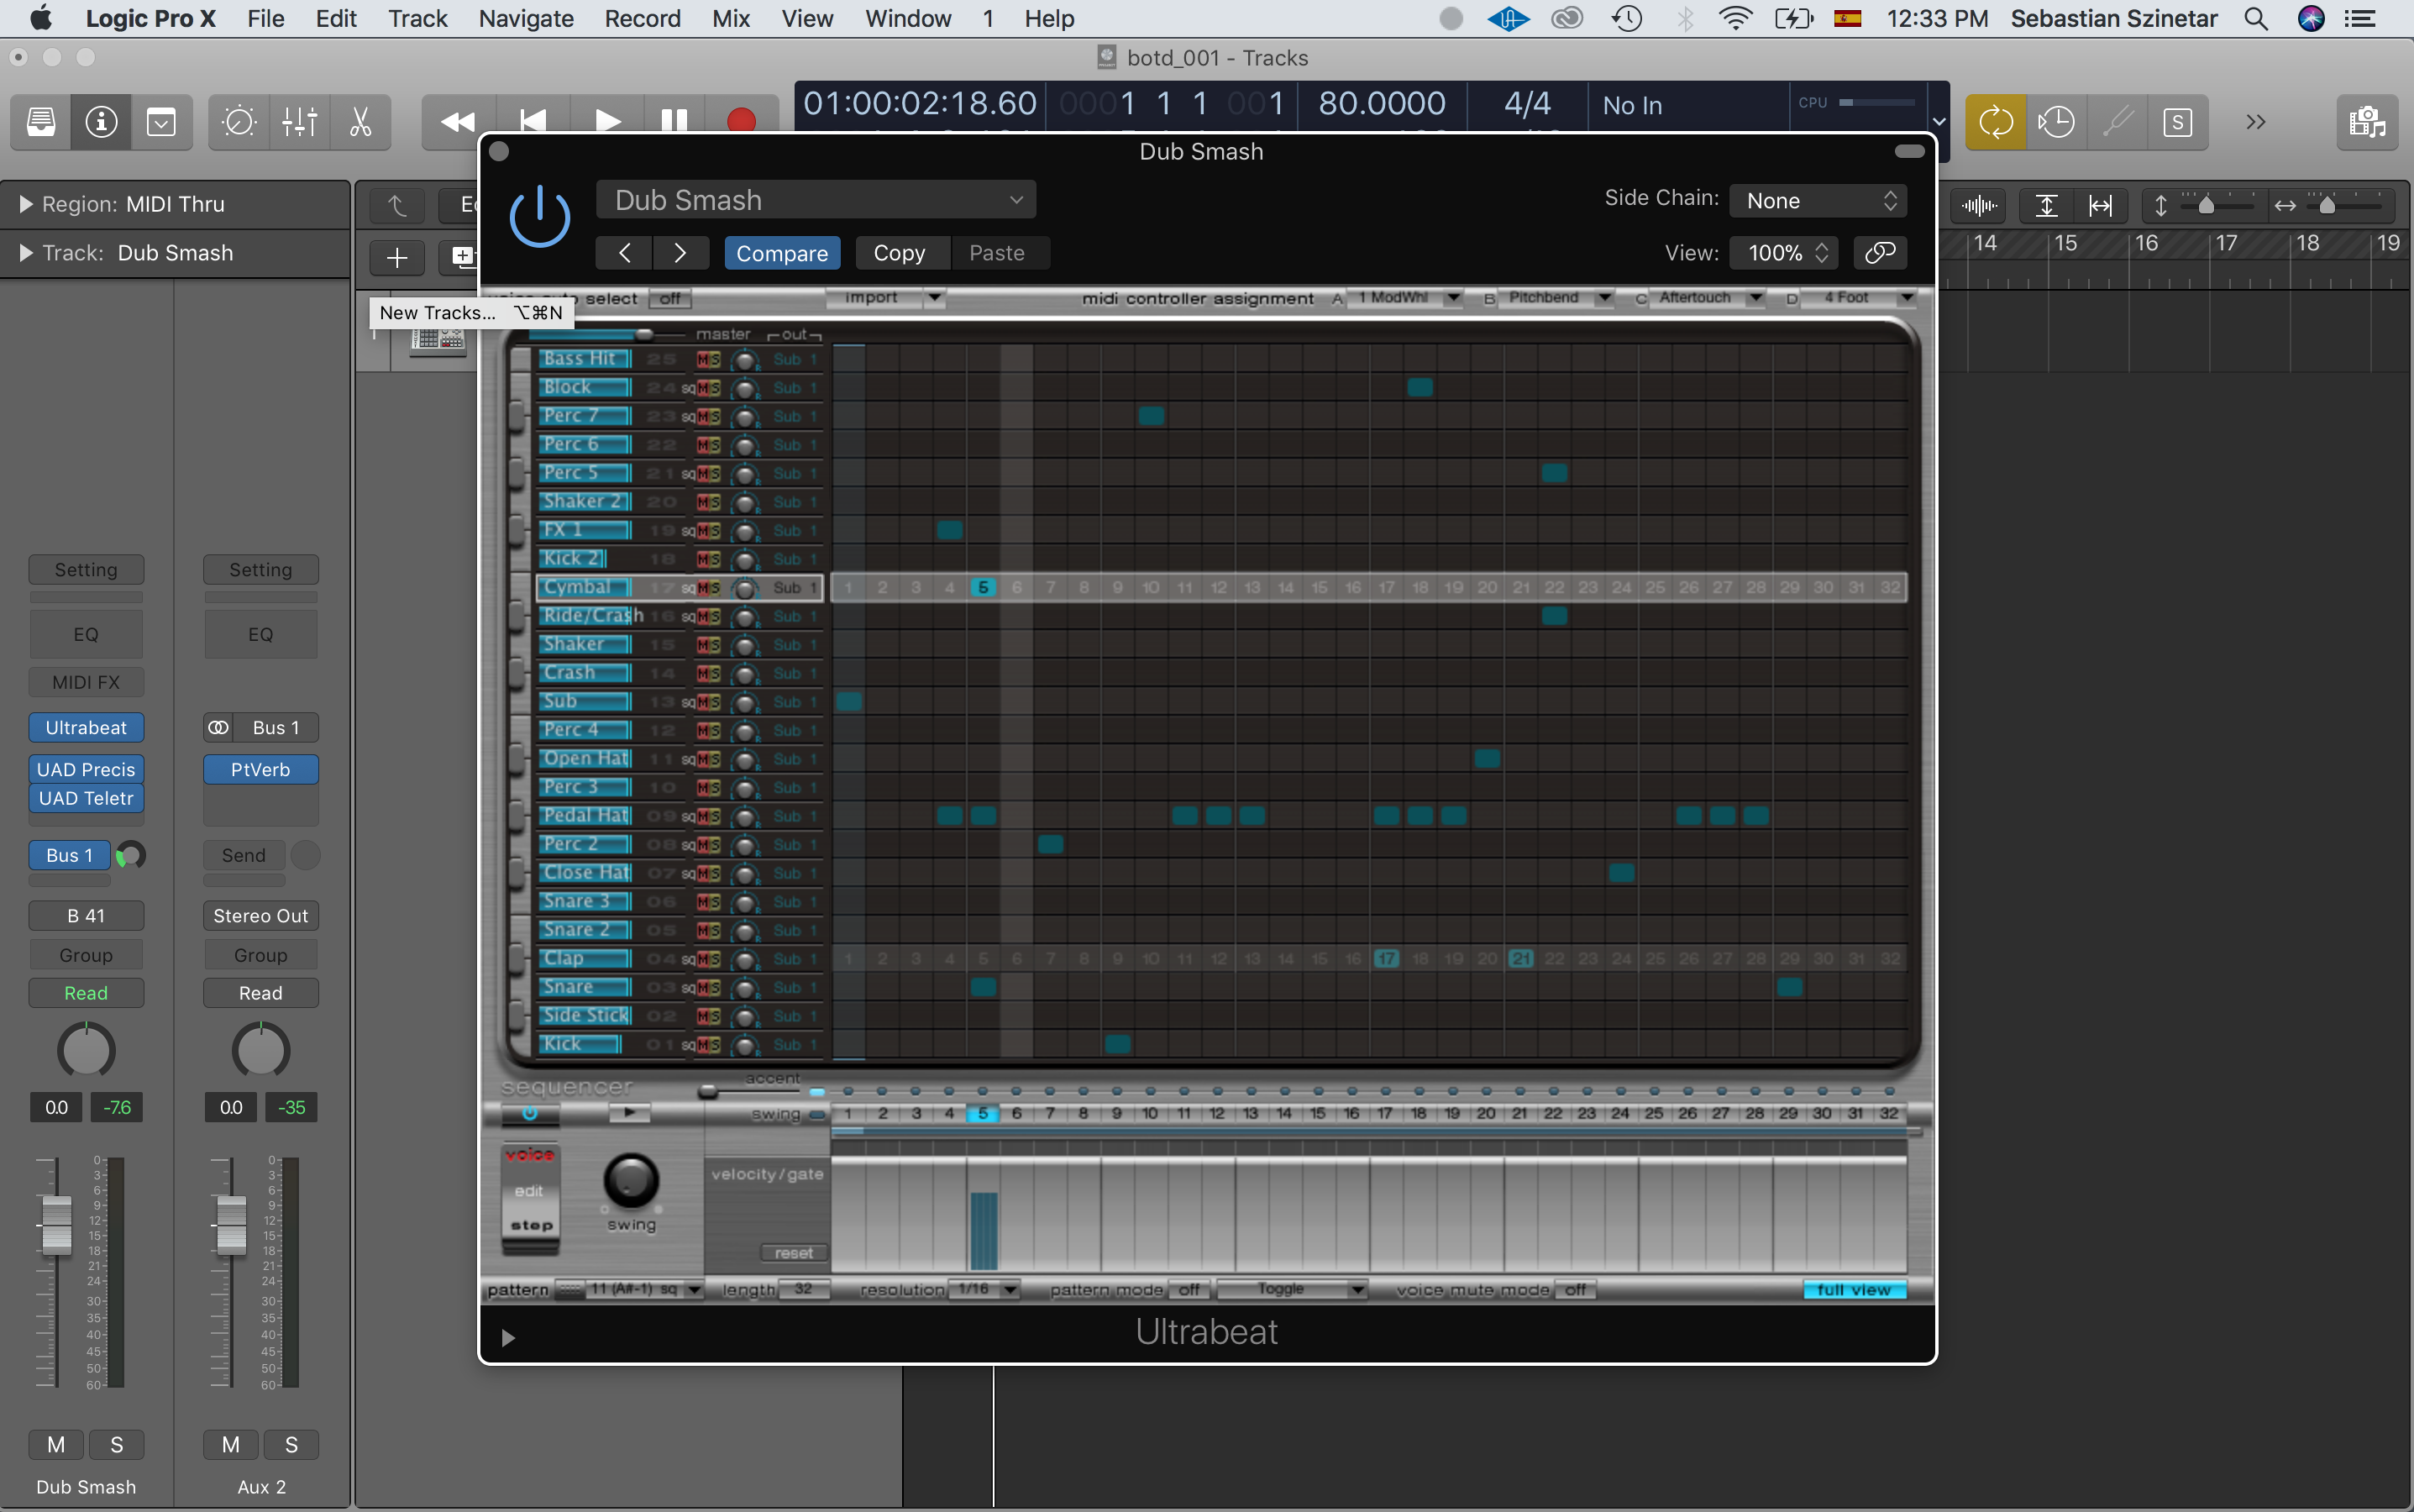Viewport: 2414px width, 1512px height.
Task: Toggle mute on the Kick track
Action: click(704, 1042)
